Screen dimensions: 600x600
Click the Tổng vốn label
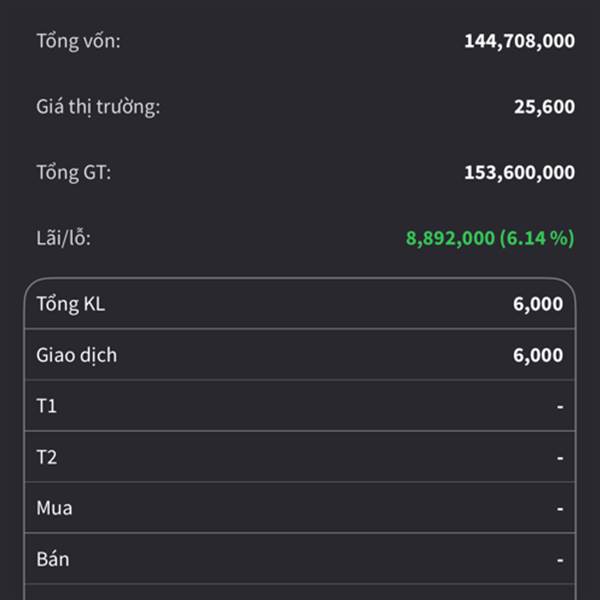point(78,41)
